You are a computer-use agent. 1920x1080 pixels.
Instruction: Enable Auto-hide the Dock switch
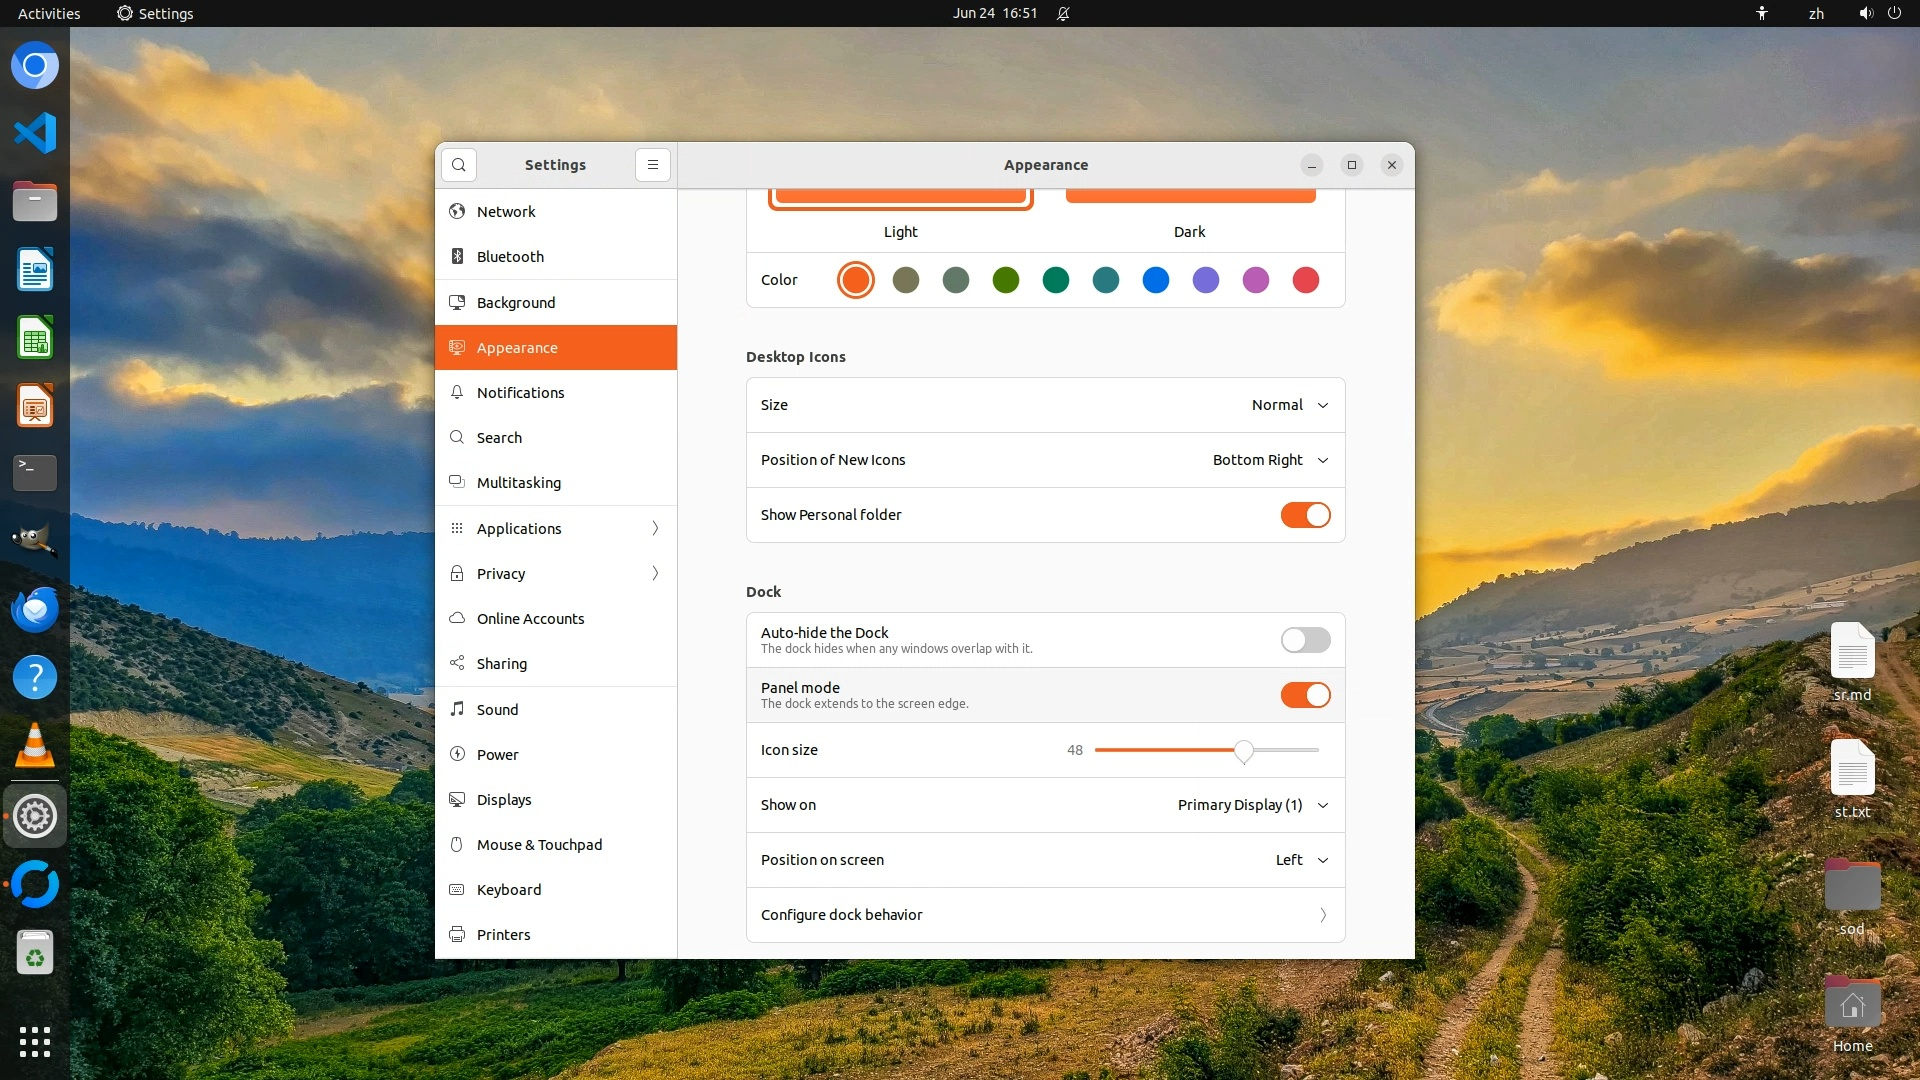pyautogui.click(x=1305, y=640)
